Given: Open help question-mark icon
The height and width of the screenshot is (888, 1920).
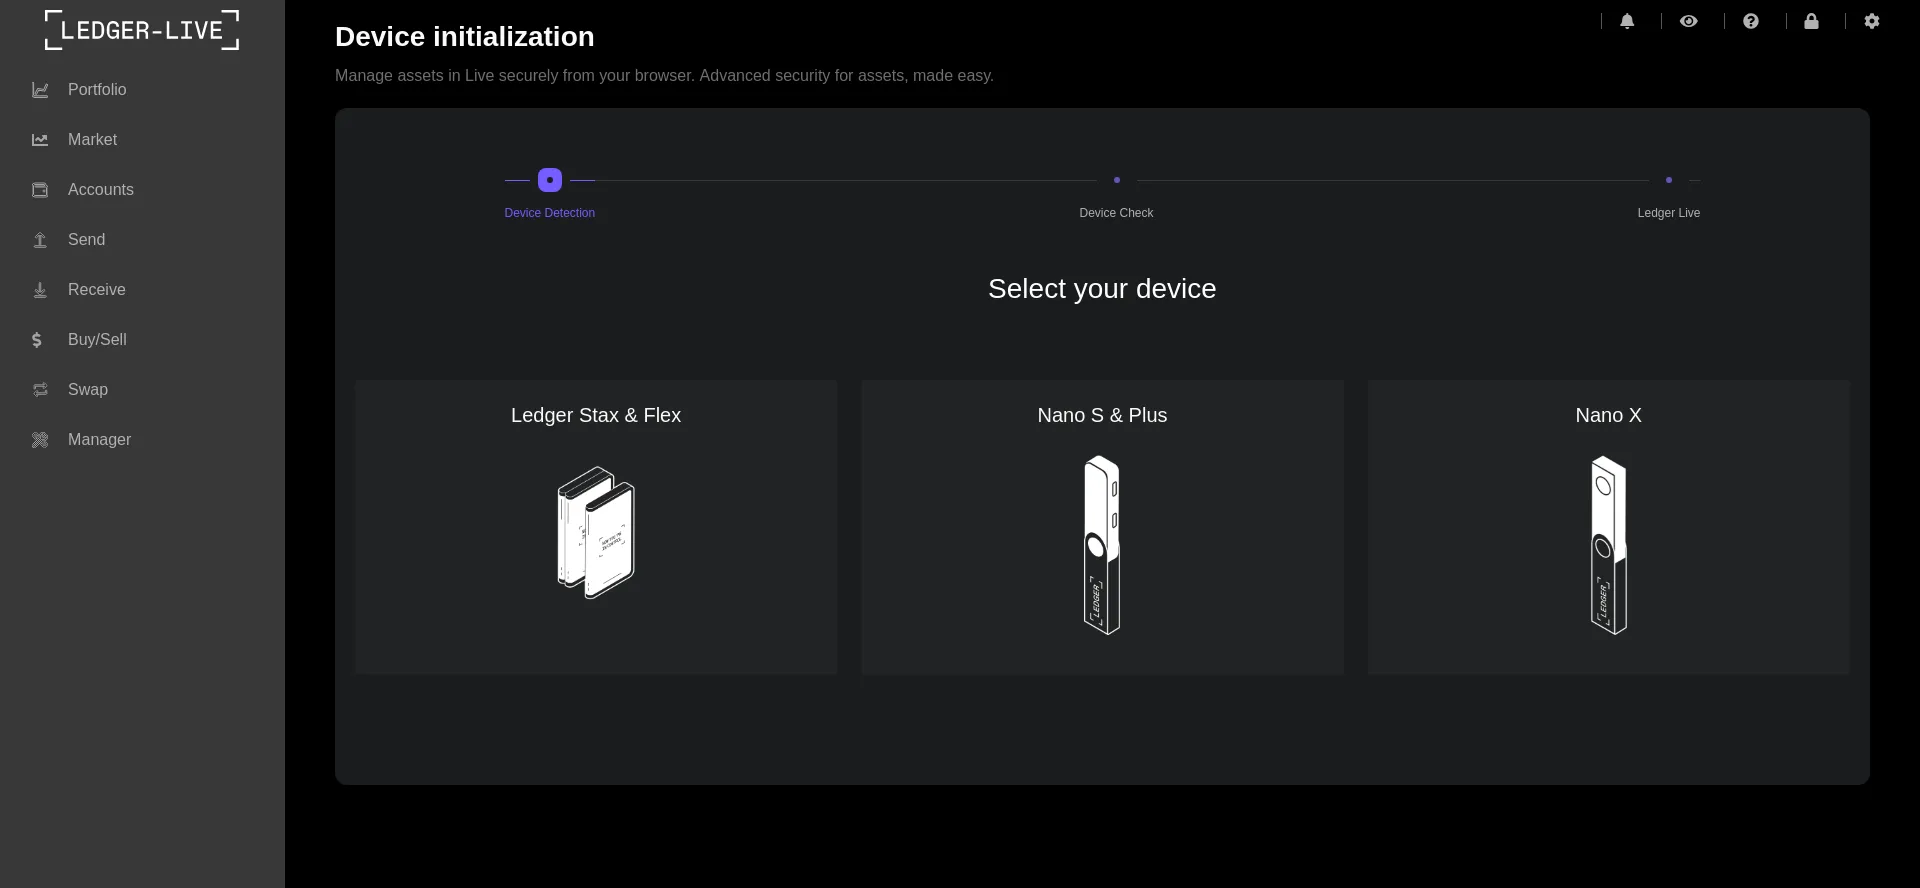Looking at the screenshot, I should click(1750, 21).
